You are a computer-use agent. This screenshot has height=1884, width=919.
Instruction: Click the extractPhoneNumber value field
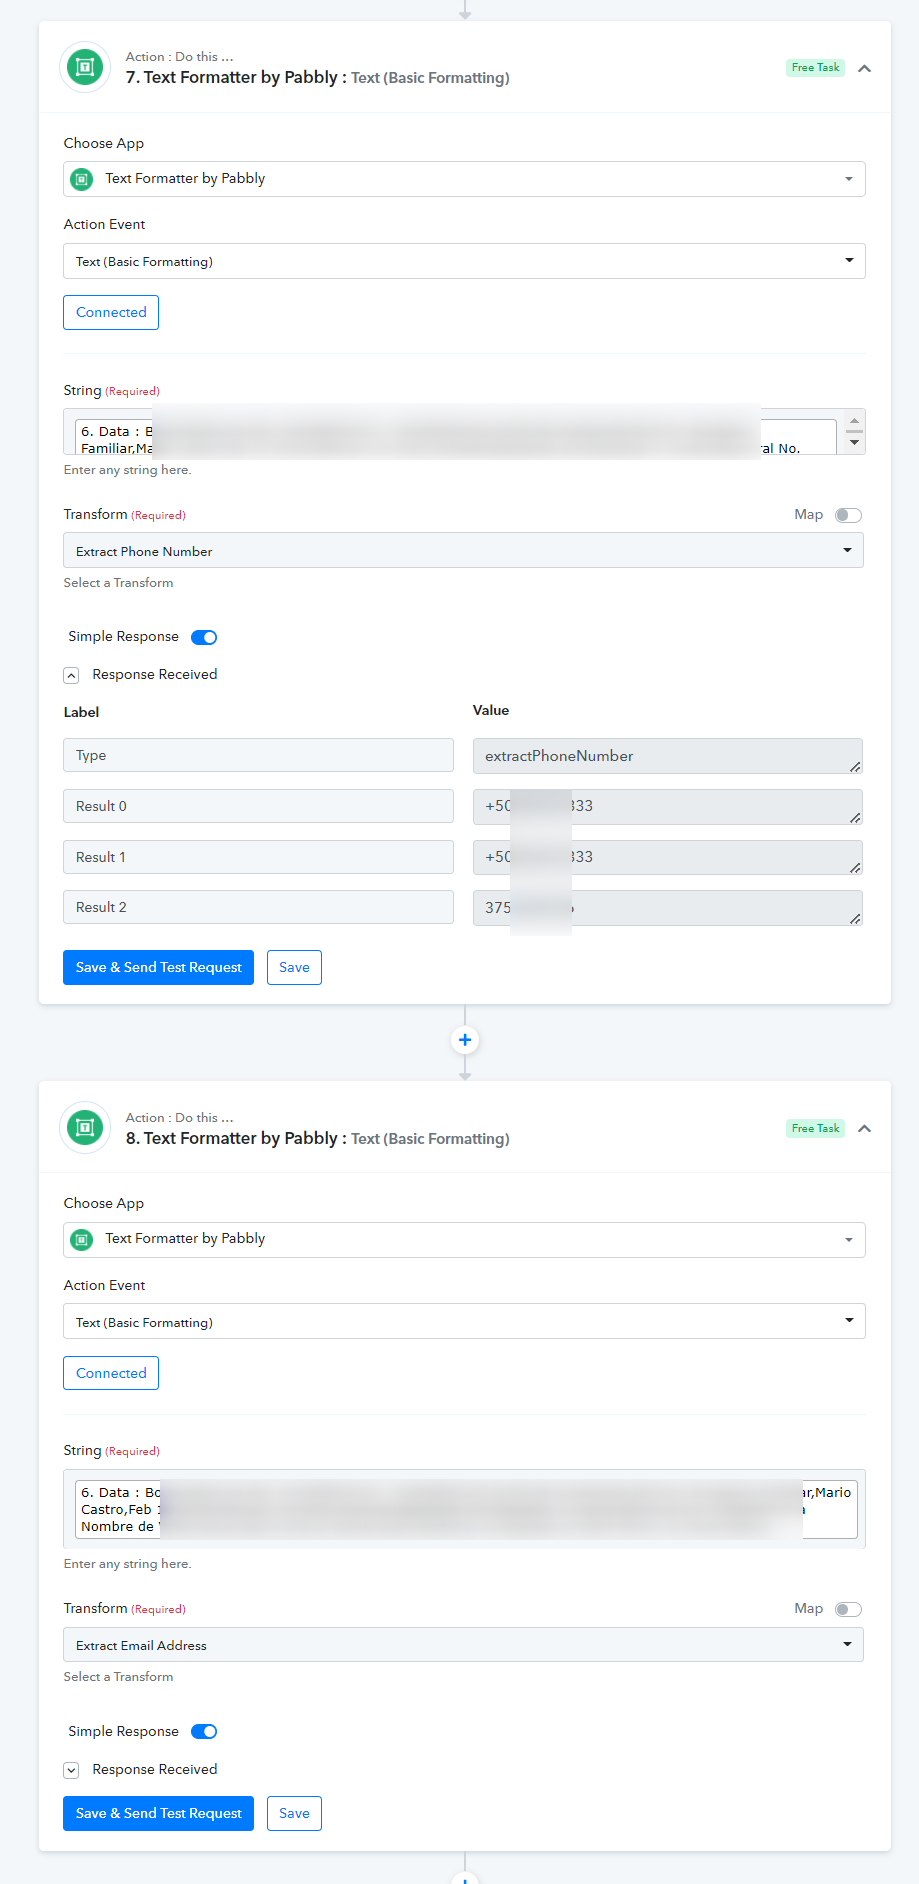[x=667, y=756]
